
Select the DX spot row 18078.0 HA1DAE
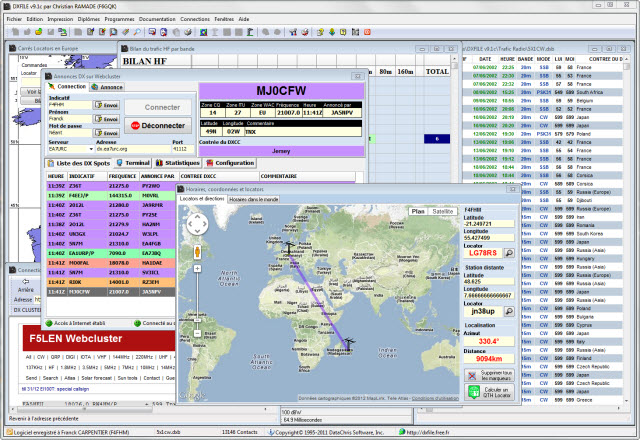pos(111,263)
